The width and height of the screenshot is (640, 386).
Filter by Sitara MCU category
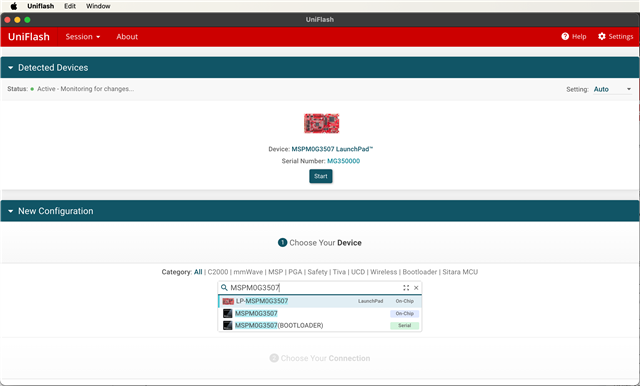460,272
